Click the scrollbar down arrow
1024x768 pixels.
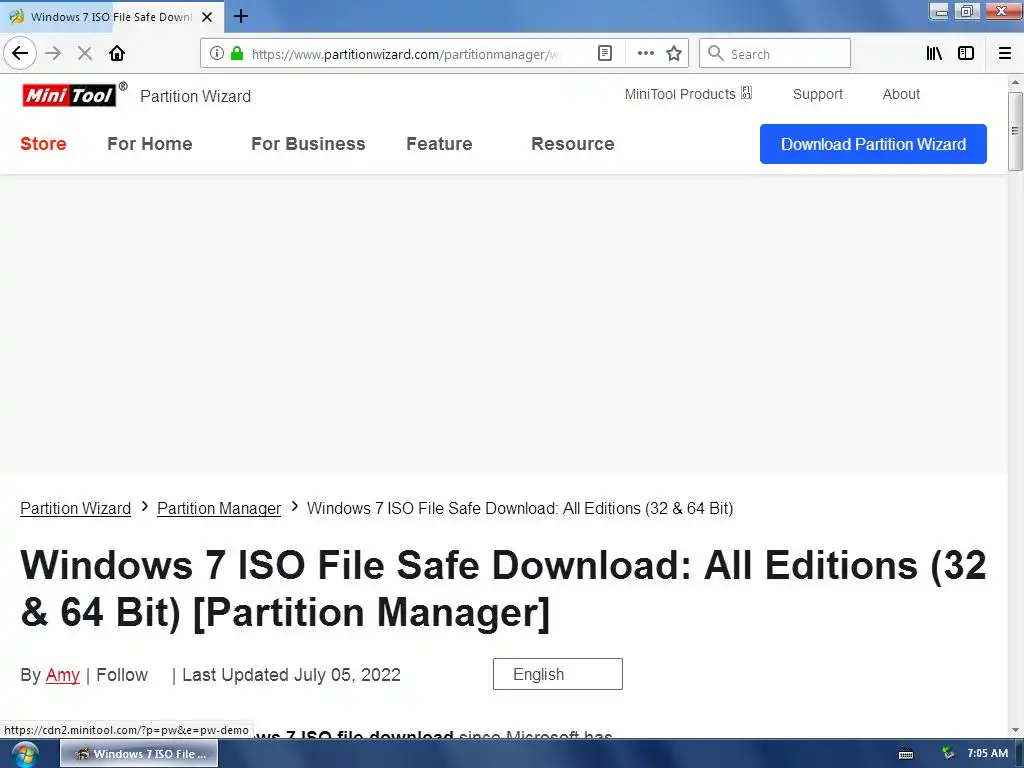1015,730
